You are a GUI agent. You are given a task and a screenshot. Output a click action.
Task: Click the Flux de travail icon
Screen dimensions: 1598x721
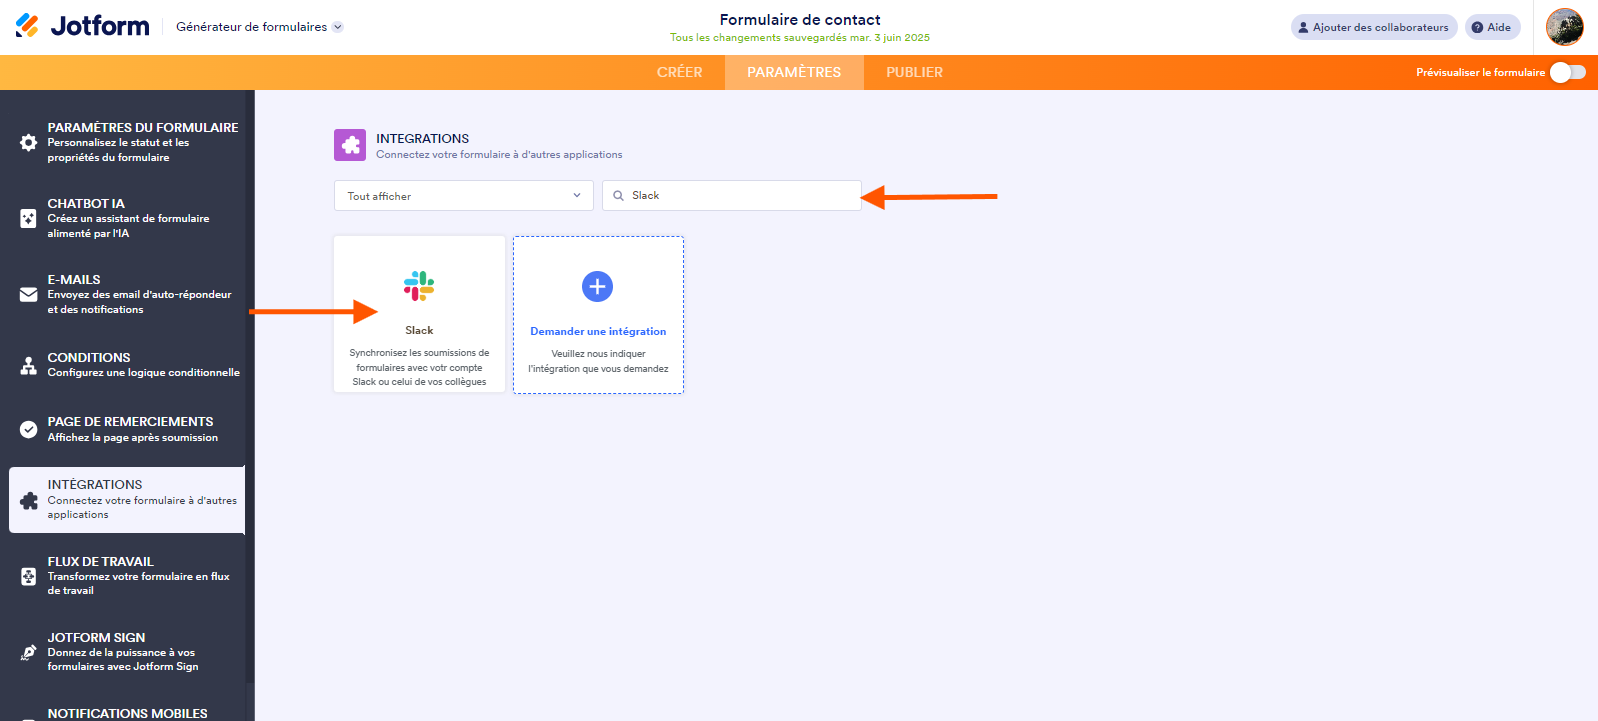29,576
